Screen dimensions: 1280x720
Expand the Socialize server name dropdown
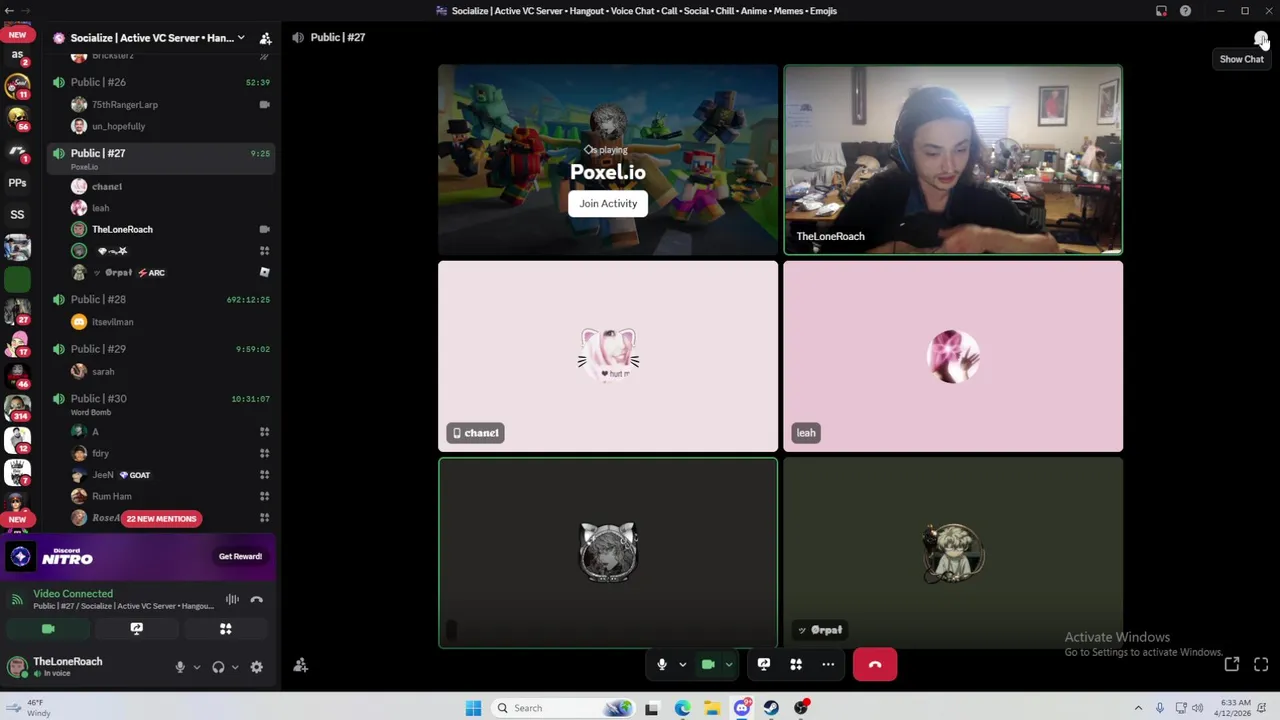[241, 38]
